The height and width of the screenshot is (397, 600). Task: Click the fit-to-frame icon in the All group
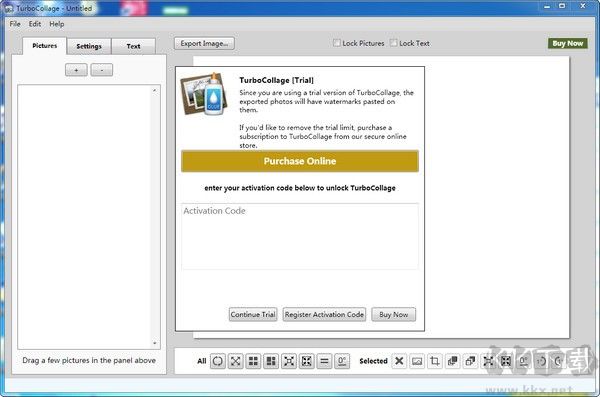point(289,361)
